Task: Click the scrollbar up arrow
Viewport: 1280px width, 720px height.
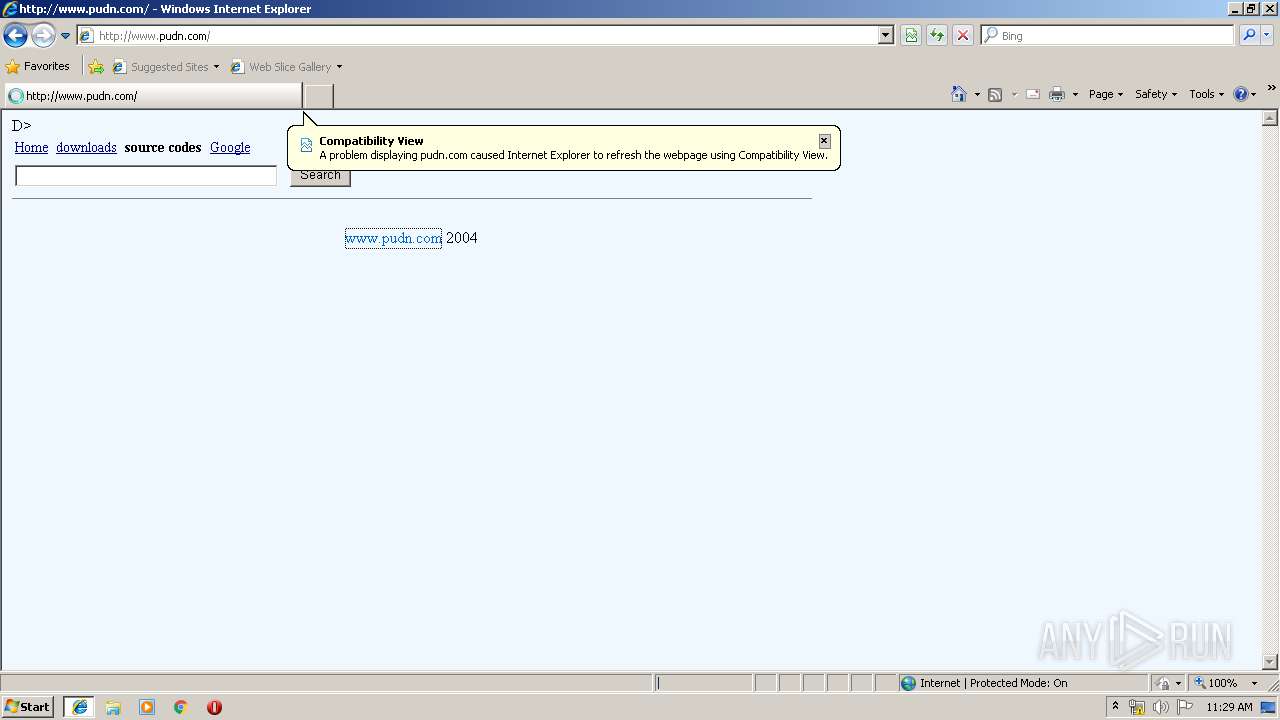Action: click(1270, 118)
